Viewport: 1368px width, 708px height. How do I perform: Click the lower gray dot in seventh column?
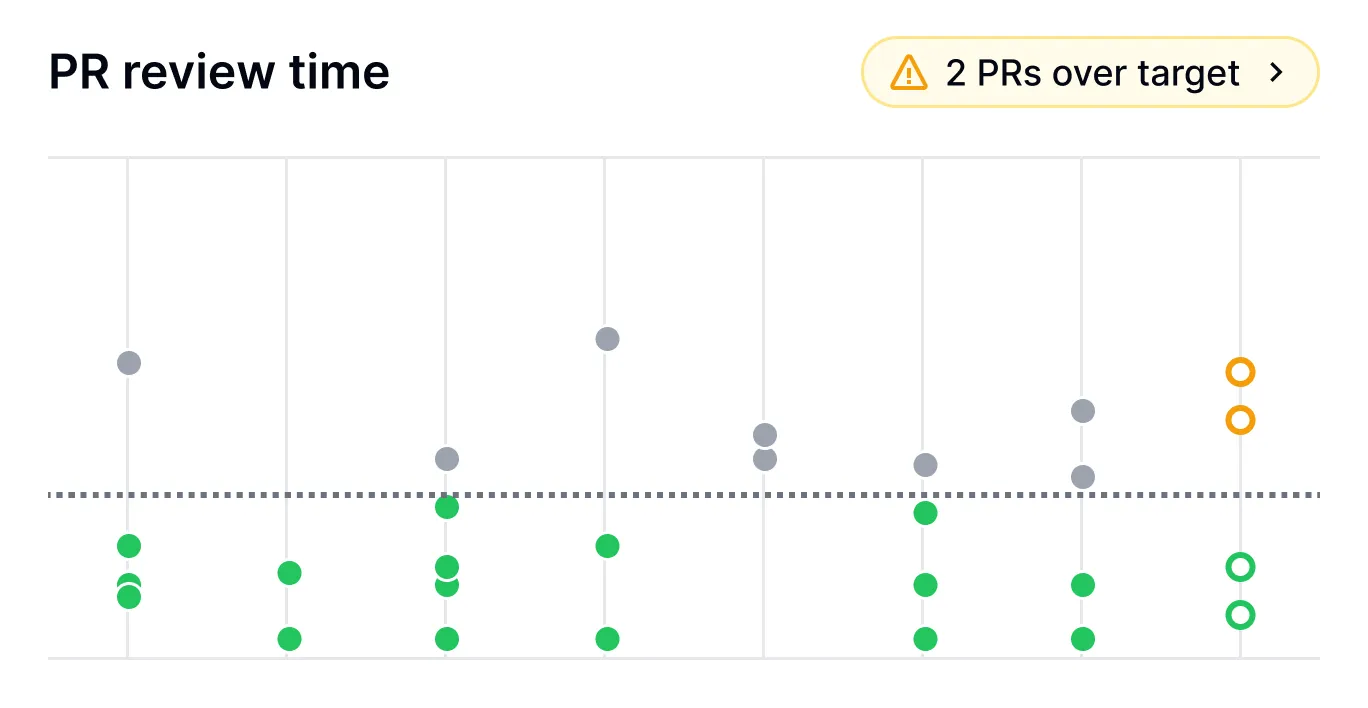(x=1083, y=477)
